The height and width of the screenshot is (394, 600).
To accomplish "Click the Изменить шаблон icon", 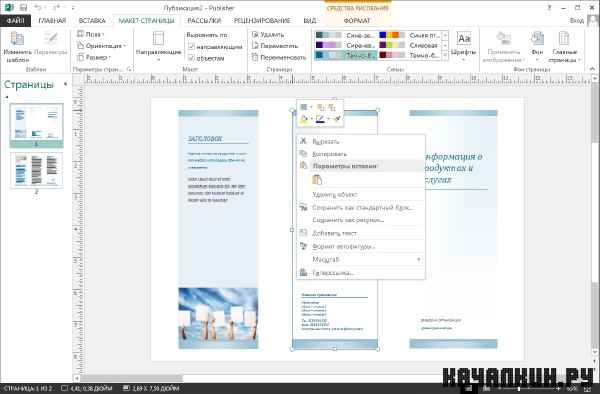I will 17,39.
